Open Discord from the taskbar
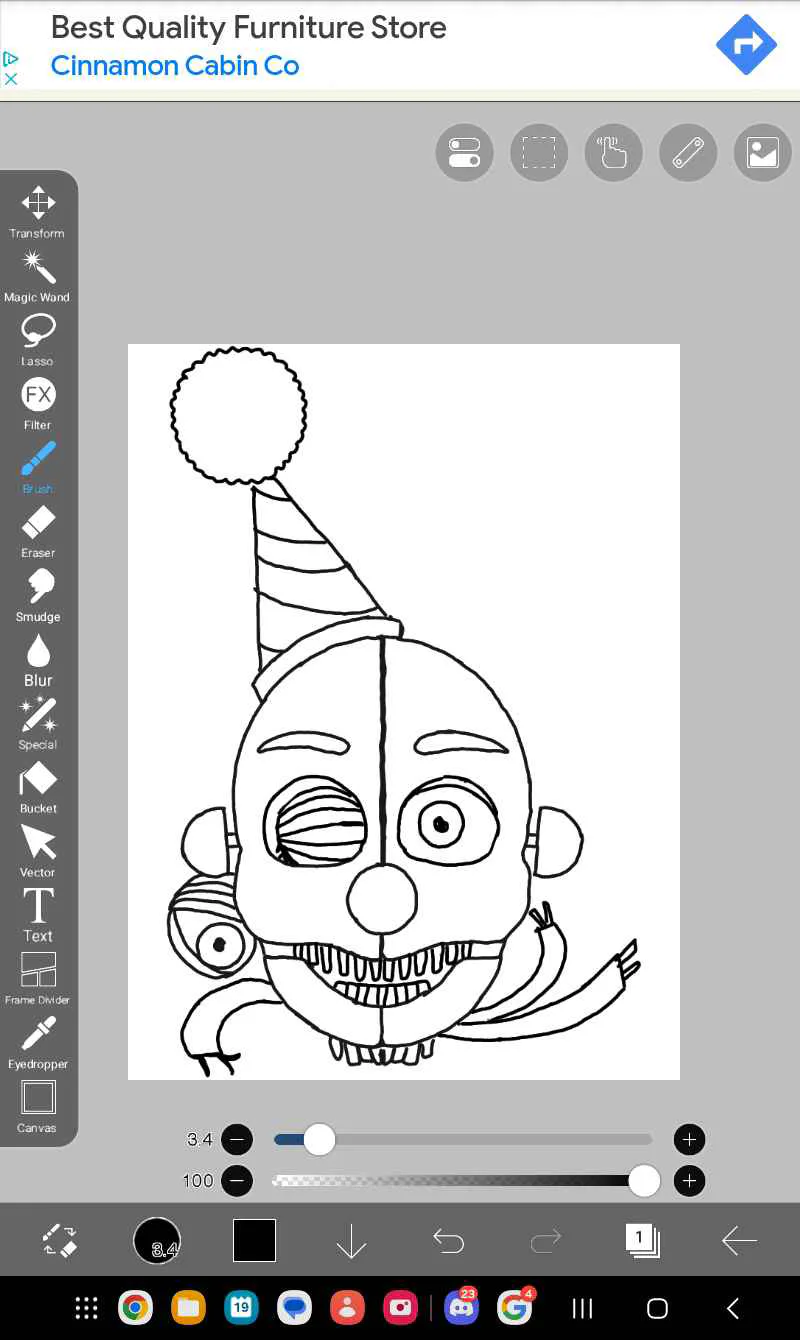This screenshot has height=1340, width=800. (461, 1308)
